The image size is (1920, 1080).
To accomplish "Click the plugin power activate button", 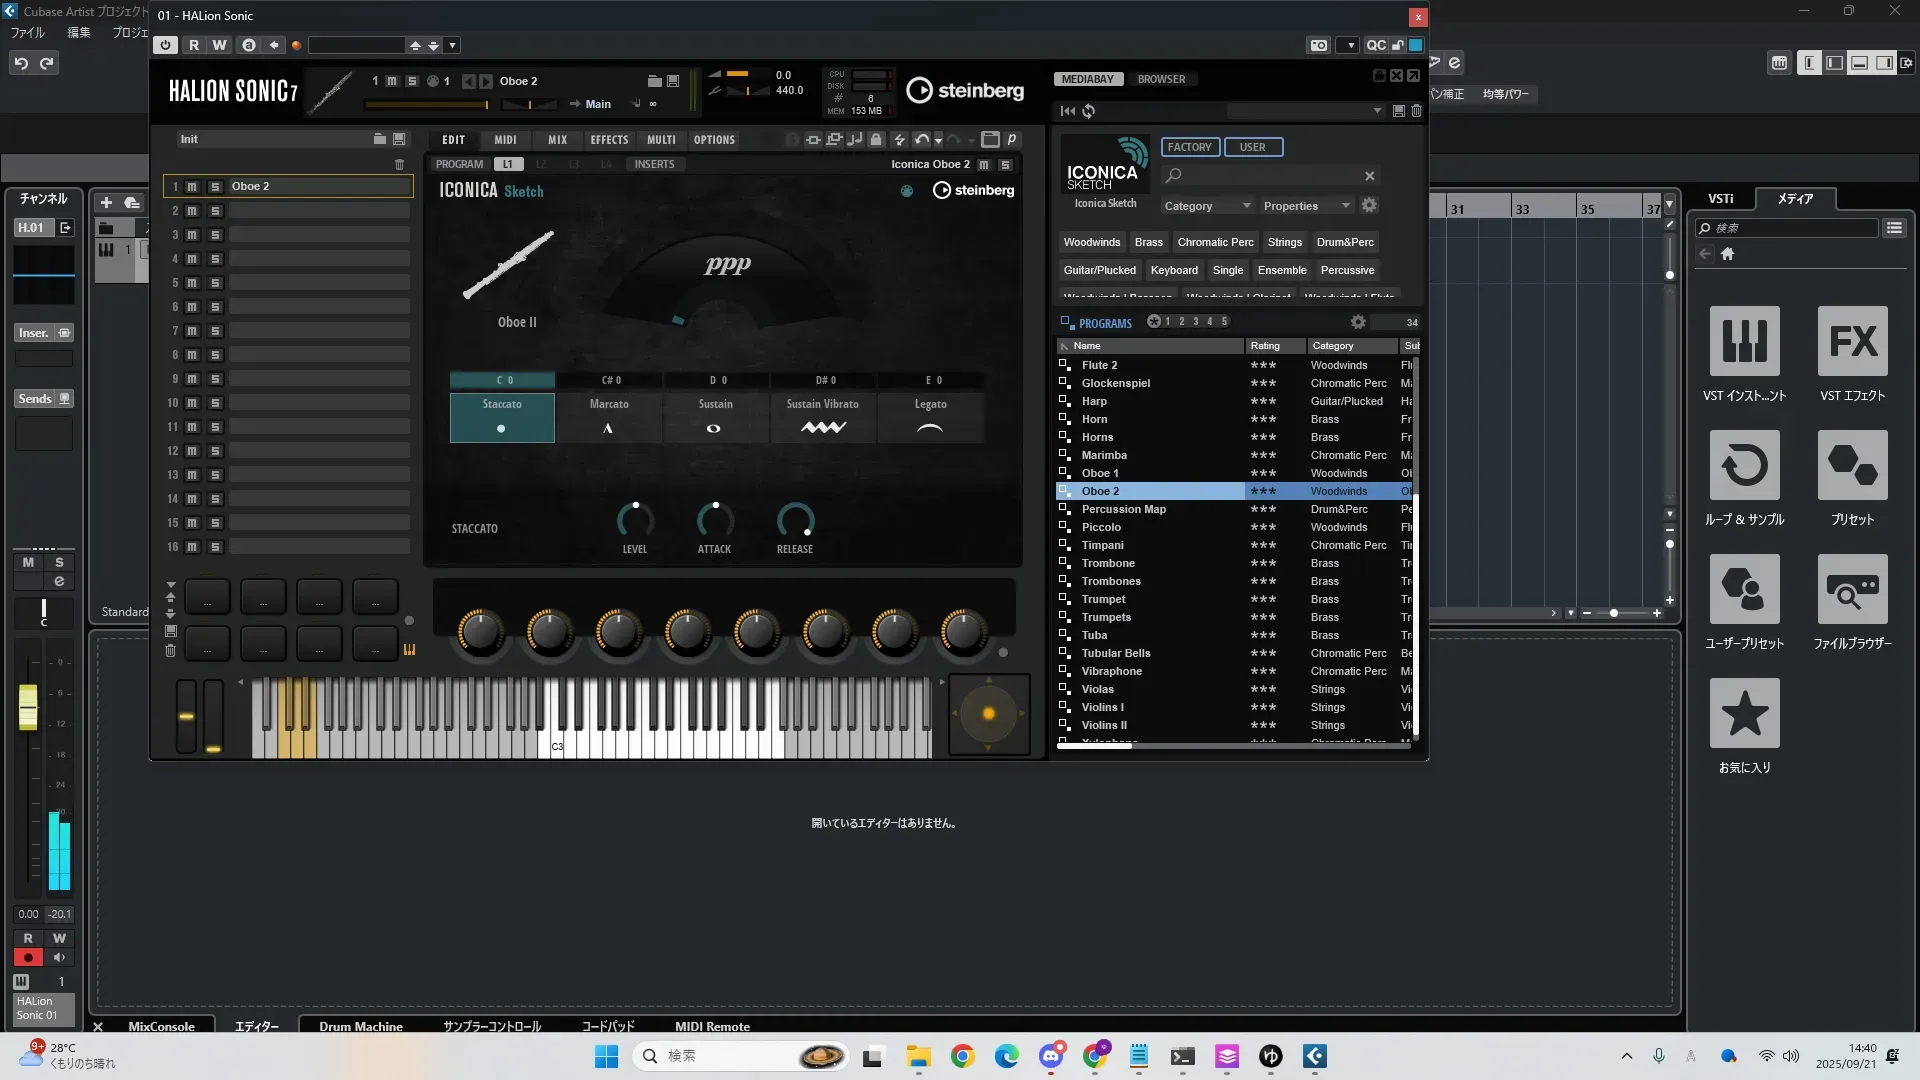I will [x=166, y=45].
